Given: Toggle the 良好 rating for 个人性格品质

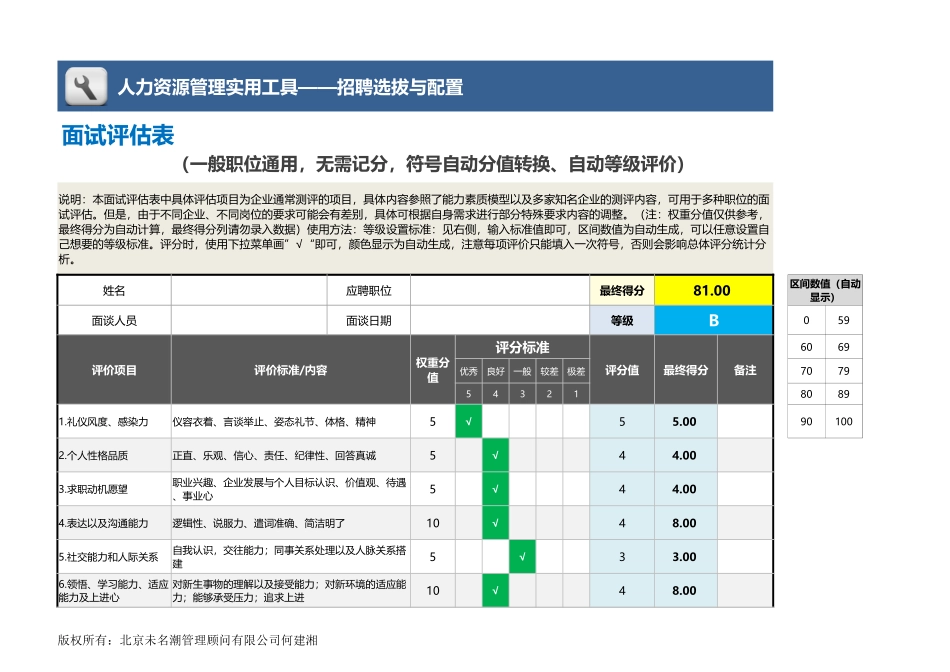Looking at the screenshot, I should pos(493,456).
